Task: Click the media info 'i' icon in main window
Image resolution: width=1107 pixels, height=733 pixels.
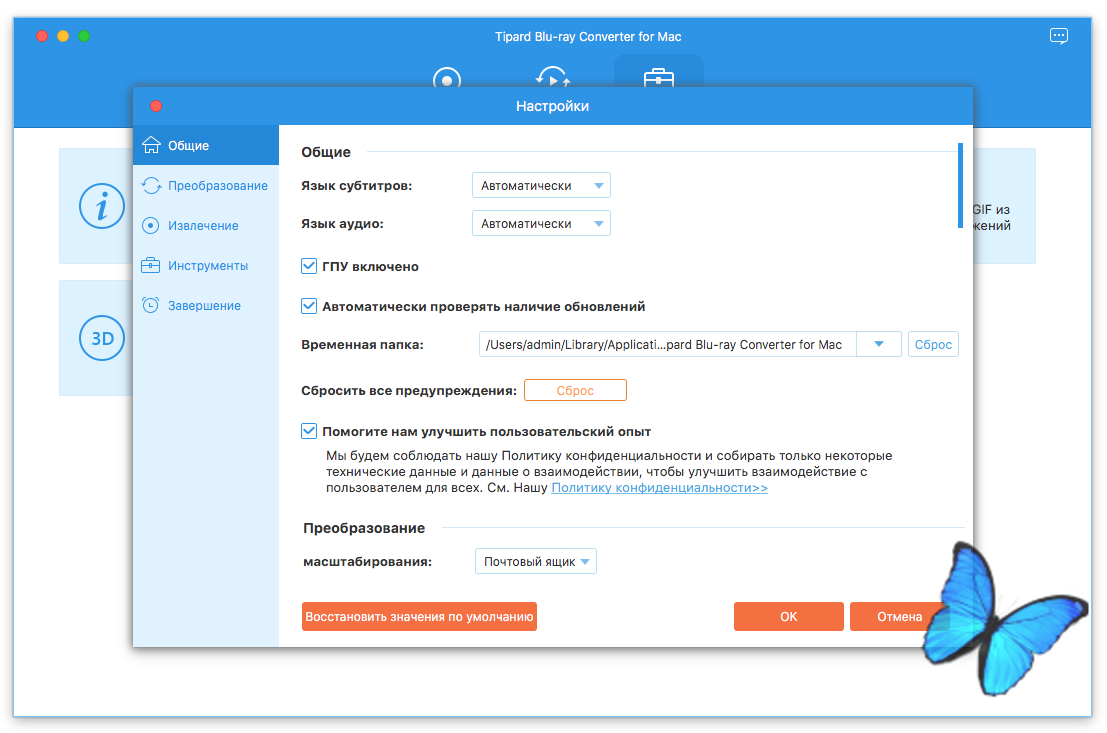Action: coord(102,206)
